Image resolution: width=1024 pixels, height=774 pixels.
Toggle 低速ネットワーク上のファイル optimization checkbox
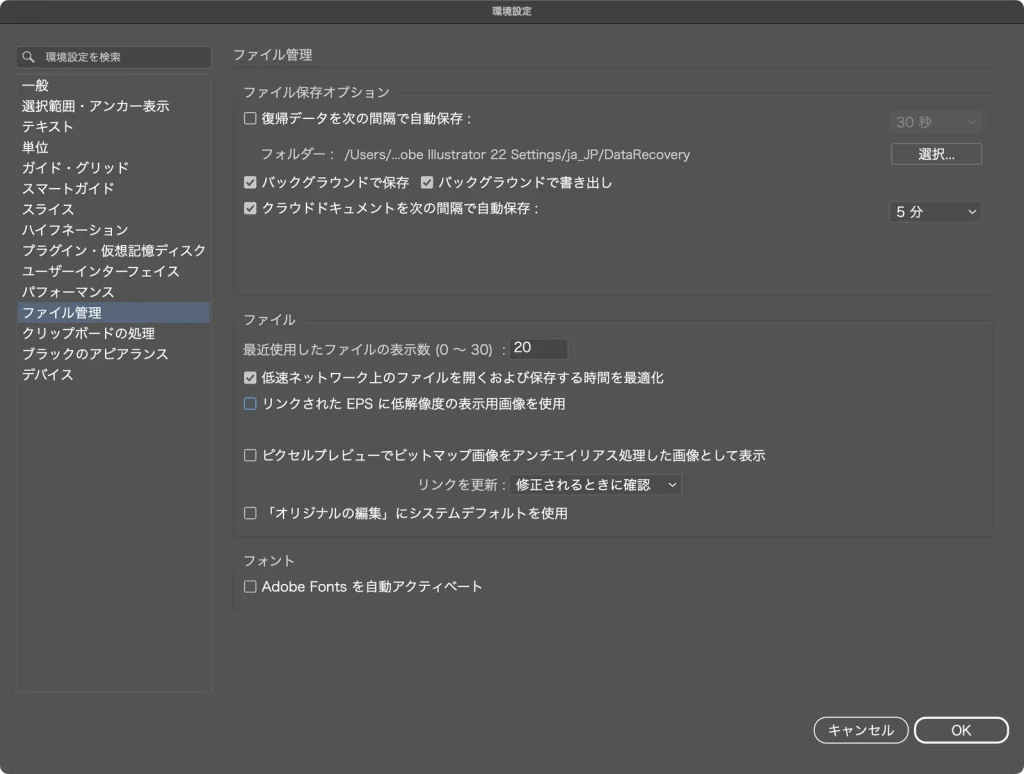click(x=250, y=378)
